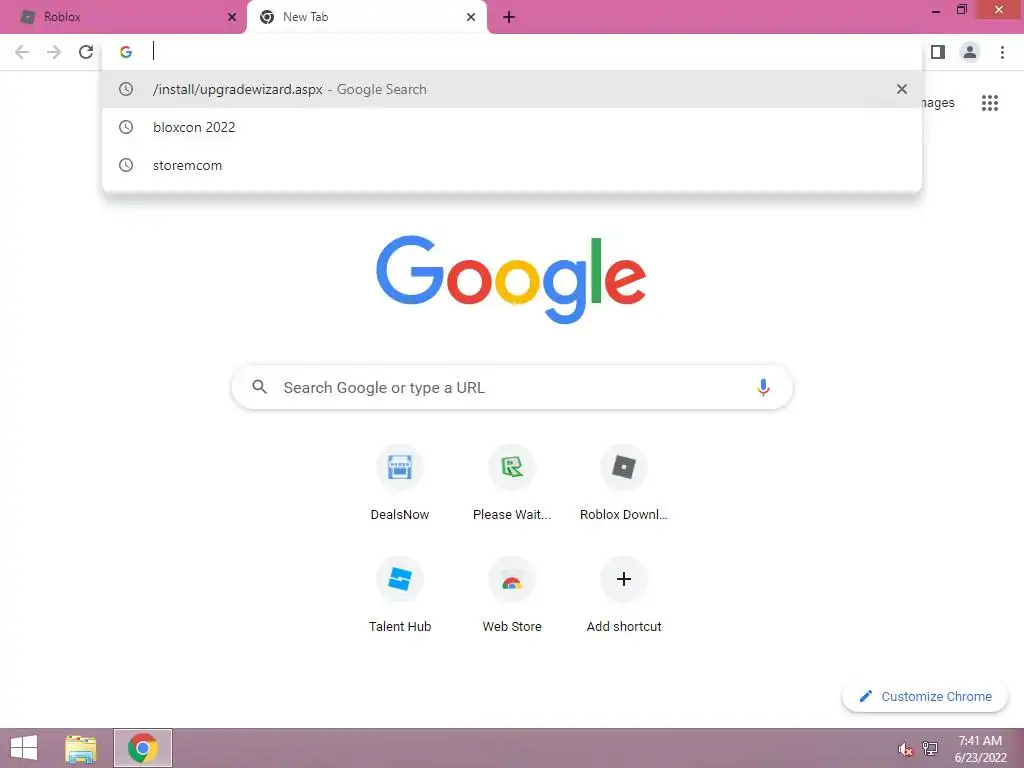The image size is (1024, 768).
Task: Click the Chrome taskbar icon
Action: coord(143,748)
